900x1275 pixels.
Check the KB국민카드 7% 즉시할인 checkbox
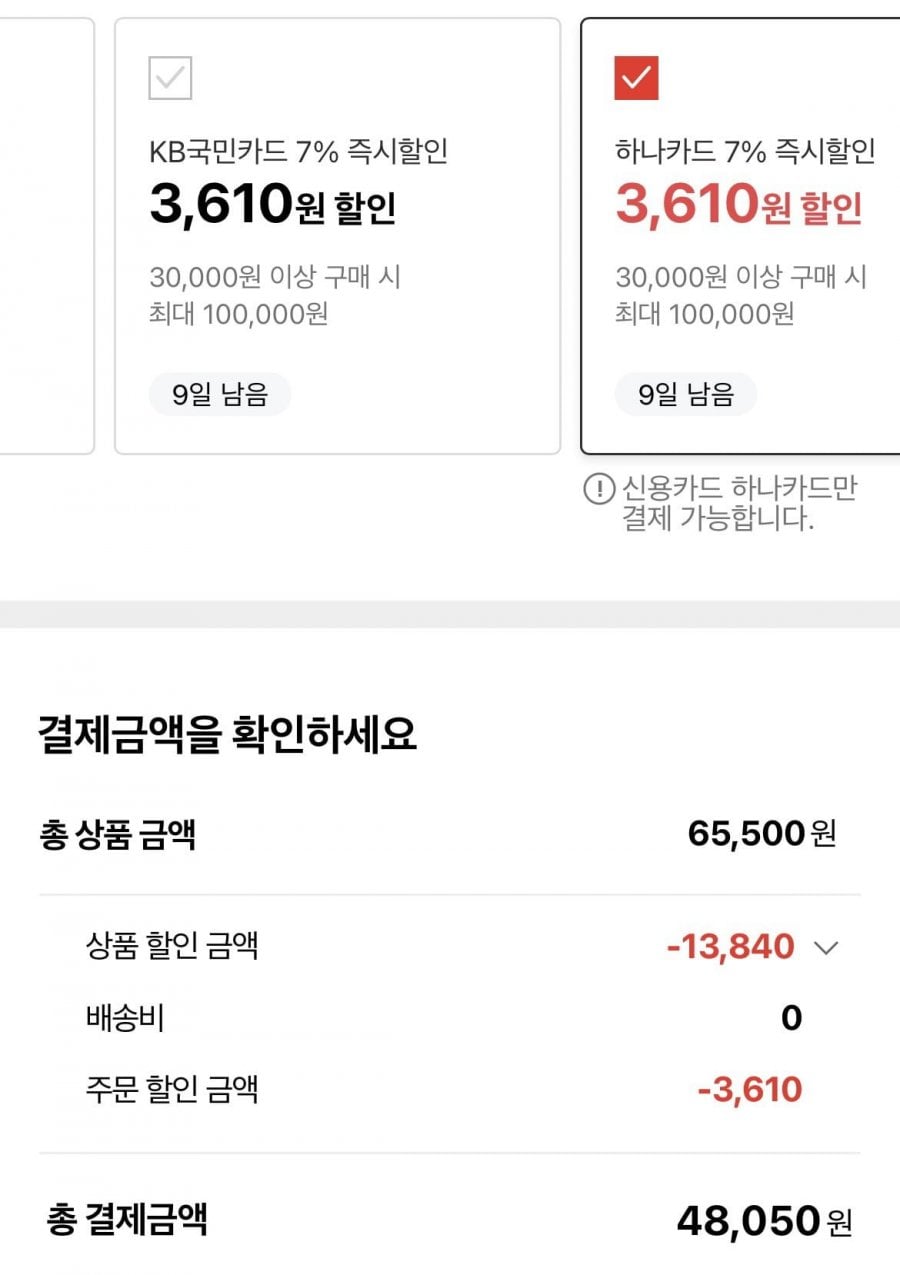170,78
